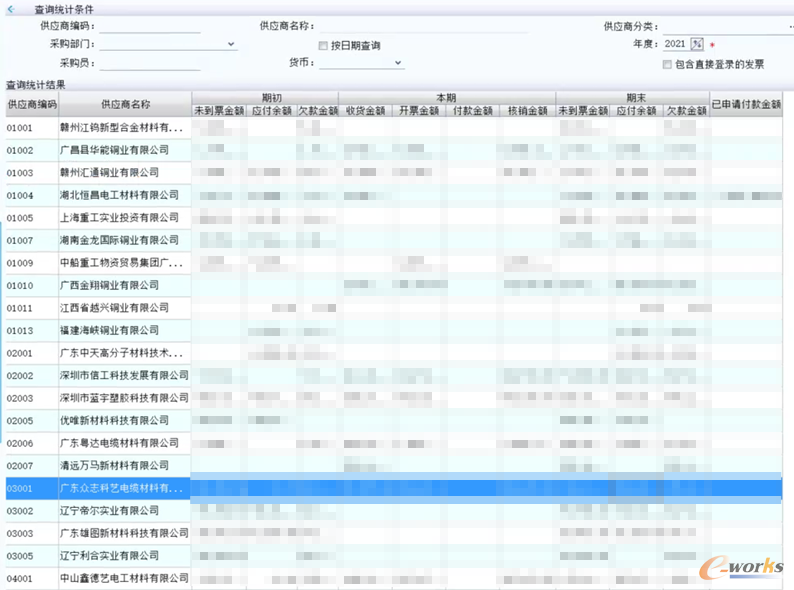Click the 采购员 input field
The width and height of the screenshot is (794, 590).
[x=150, y=63]
